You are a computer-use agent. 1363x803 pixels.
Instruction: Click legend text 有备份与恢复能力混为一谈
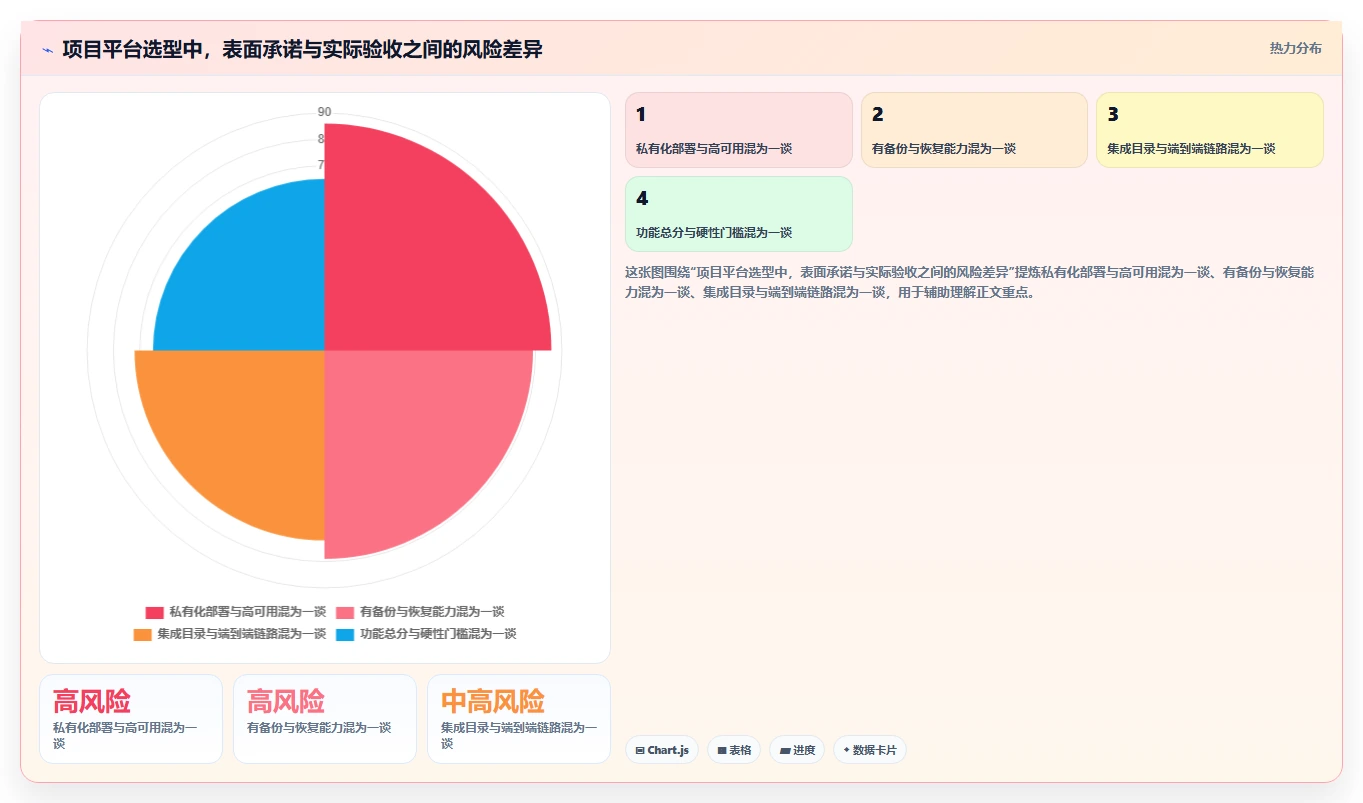coord(432,612)
